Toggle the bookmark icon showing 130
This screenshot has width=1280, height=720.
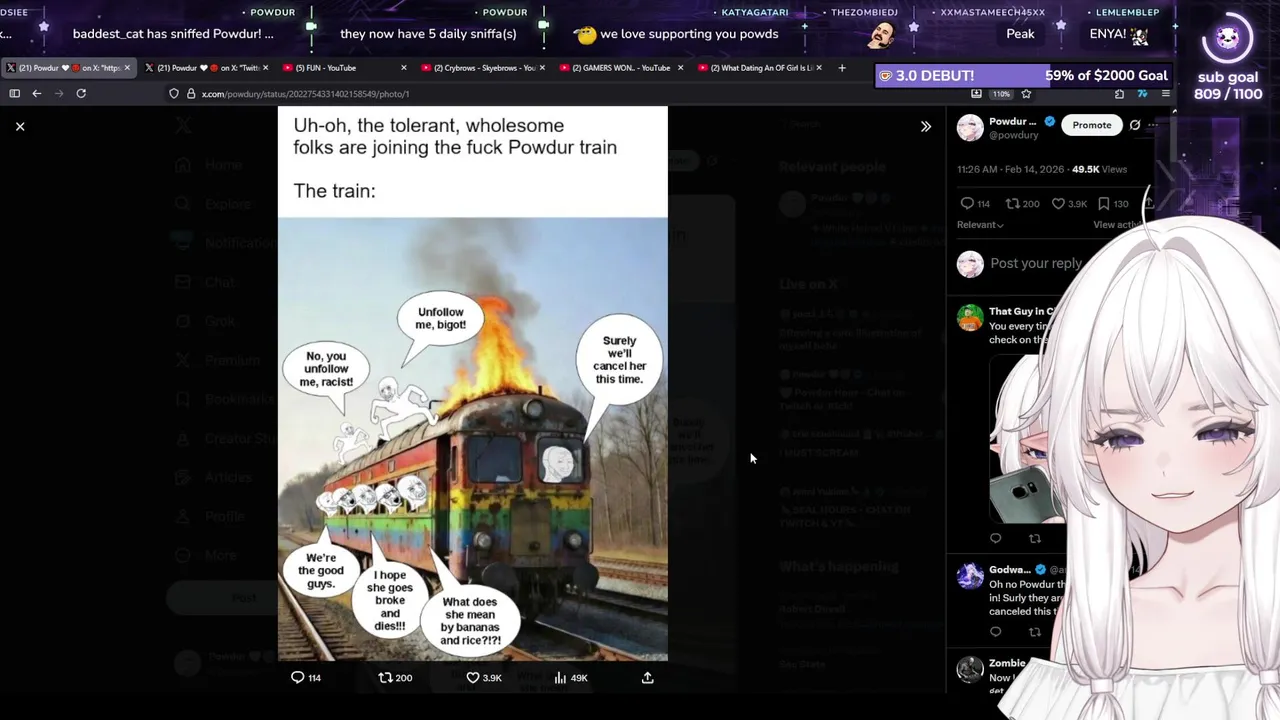[x=1103, y=203]
